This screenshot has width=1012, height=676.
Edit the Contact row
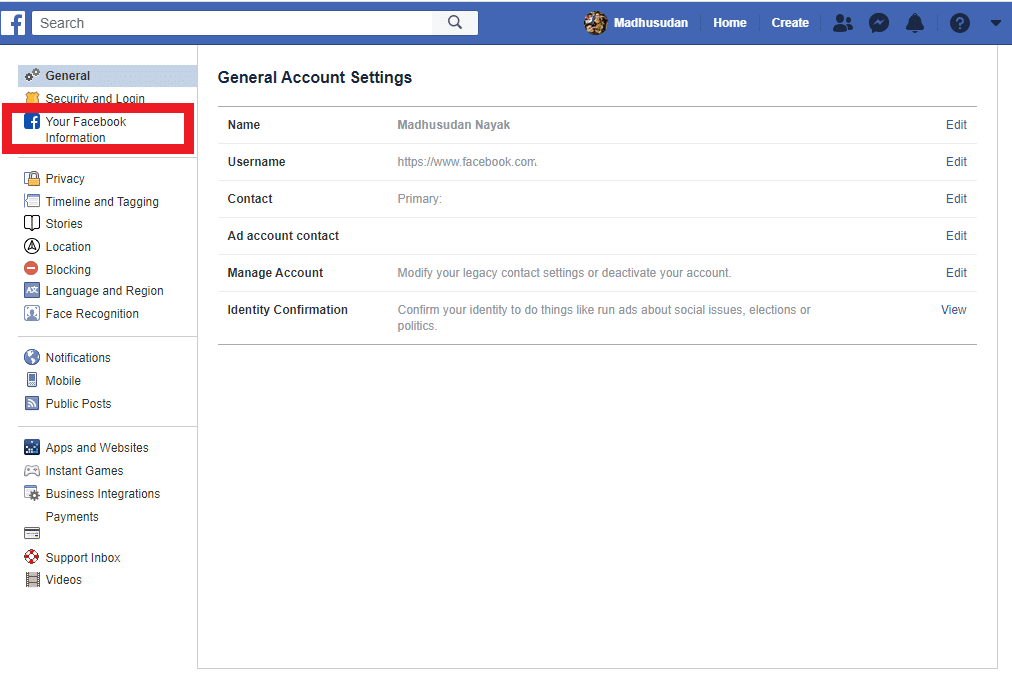[x=956, y=199]
